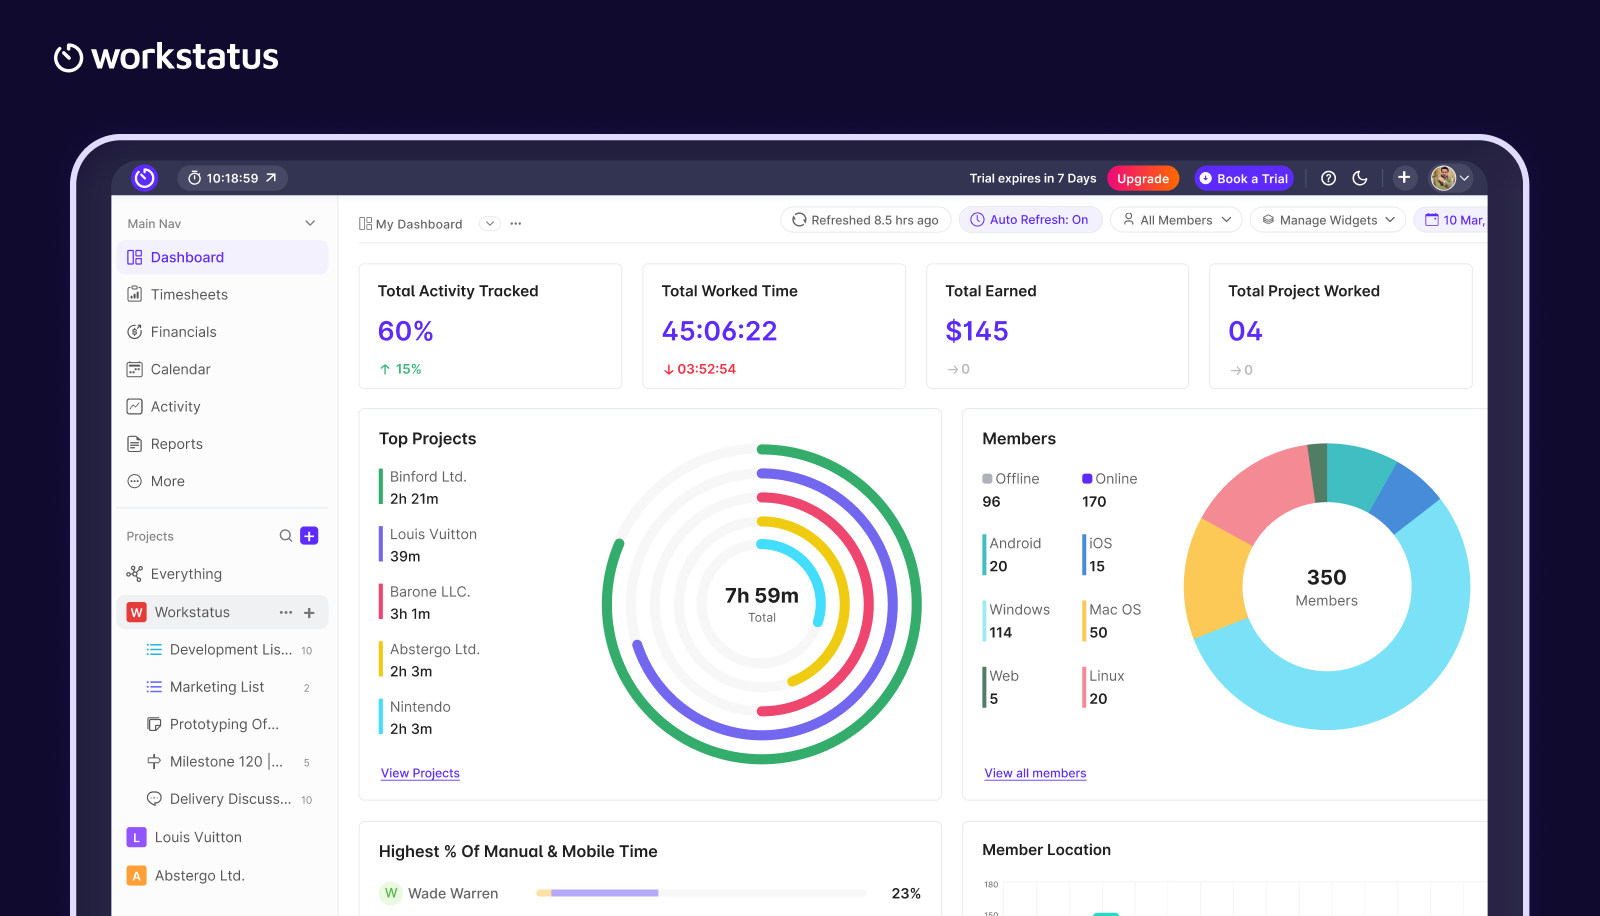
Task: Toggle Auto Refresh: On
Action: (1030, 220)
